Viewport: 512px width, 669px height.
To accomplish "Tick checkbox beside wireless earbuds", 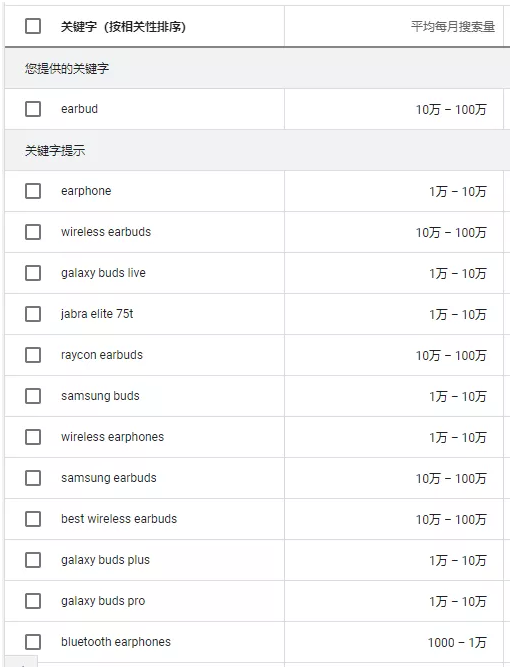I will point(33,232).
